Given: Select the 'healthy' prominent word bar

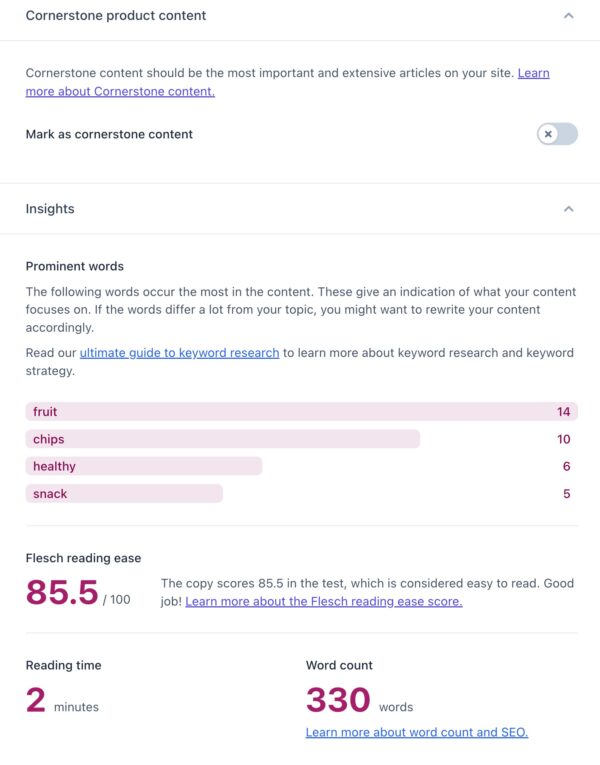Looking at the screenshot, I should pos(143,466).
